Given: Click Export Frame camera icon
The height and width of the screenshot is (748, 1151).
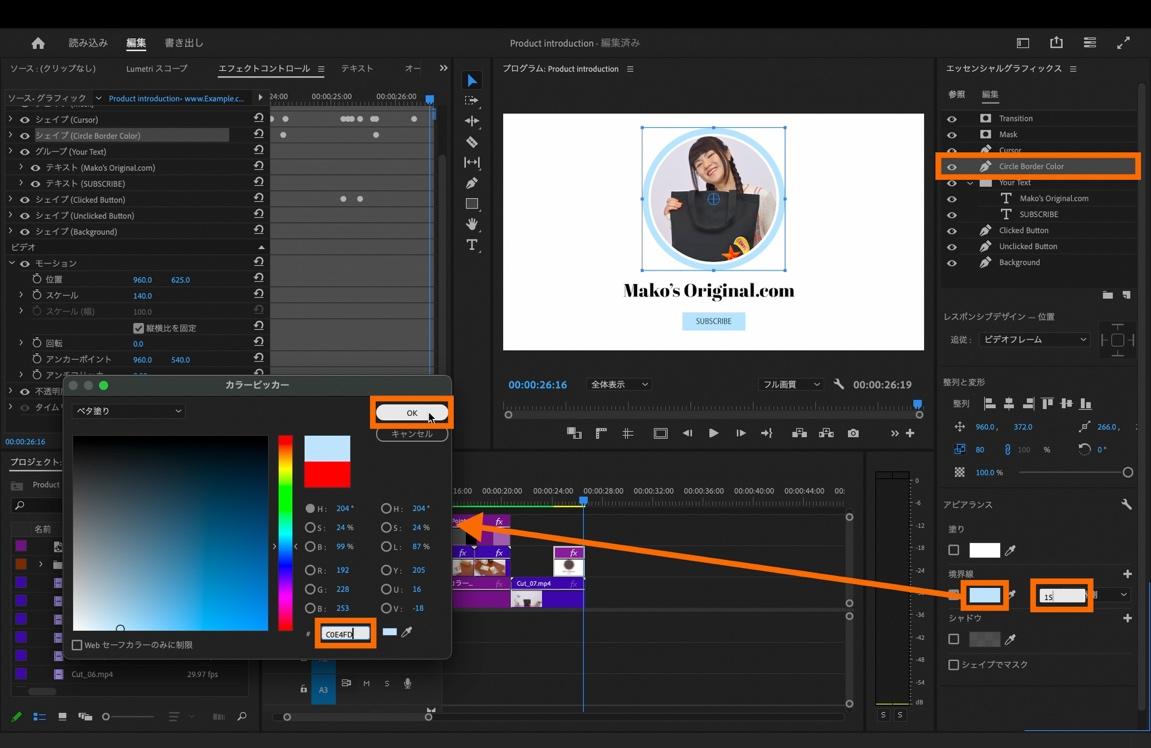Looking at the screenshot, I should pyautogui.click(x=853, y=433).
